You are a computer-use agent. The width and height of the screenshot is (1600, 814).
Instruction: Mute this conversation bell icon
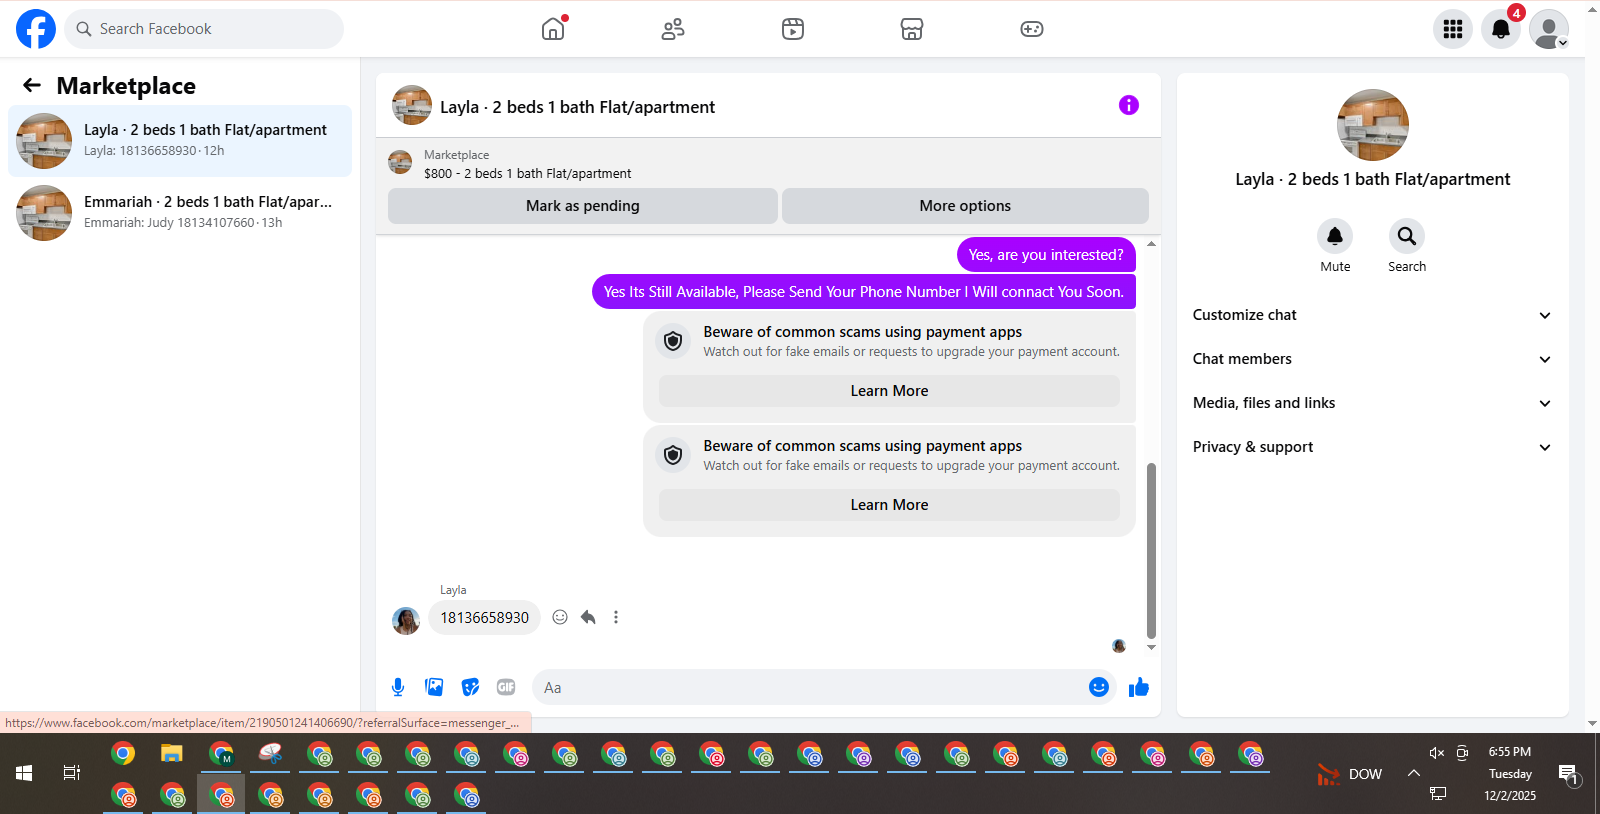(x=1335, y=236)
